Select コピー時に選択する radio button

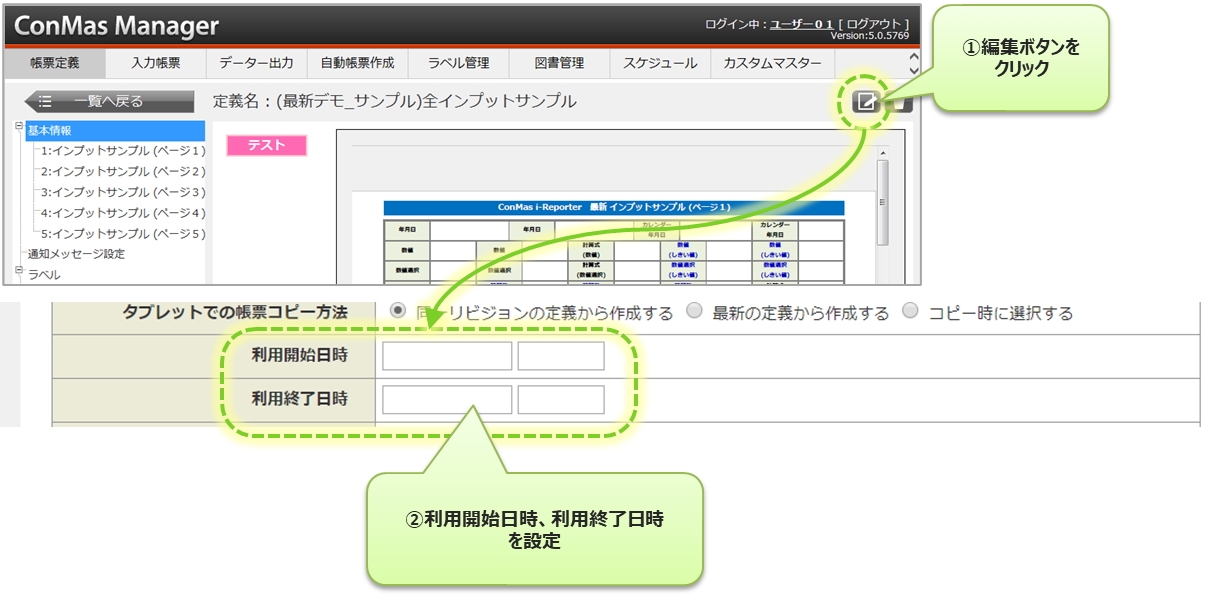910,311
